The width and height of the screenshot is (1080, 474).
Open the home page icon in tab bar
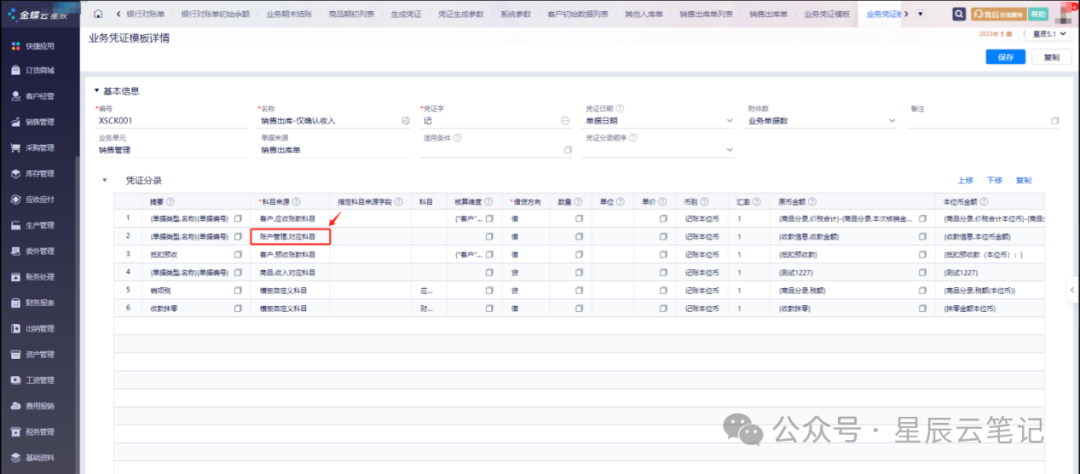98,14
